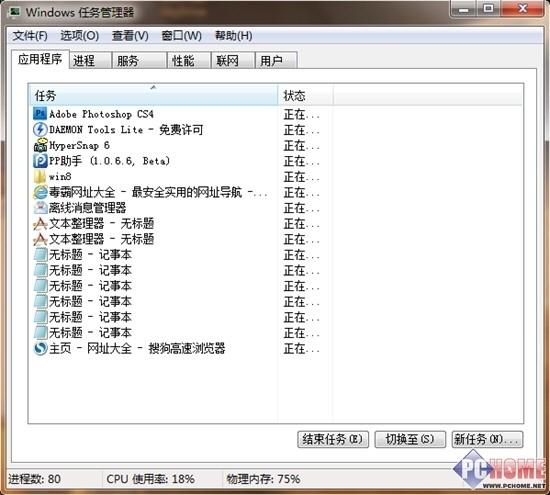Click the win8 folder icon
The width and height of the screenshot is (550, 495).
[40, 176]
